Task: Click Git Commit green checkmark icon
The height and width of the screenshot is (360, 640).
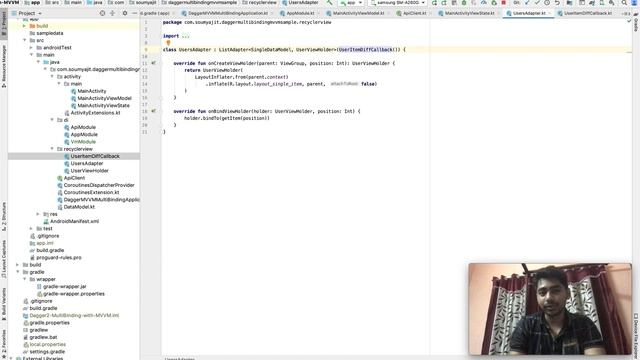Action: point(537,3)
